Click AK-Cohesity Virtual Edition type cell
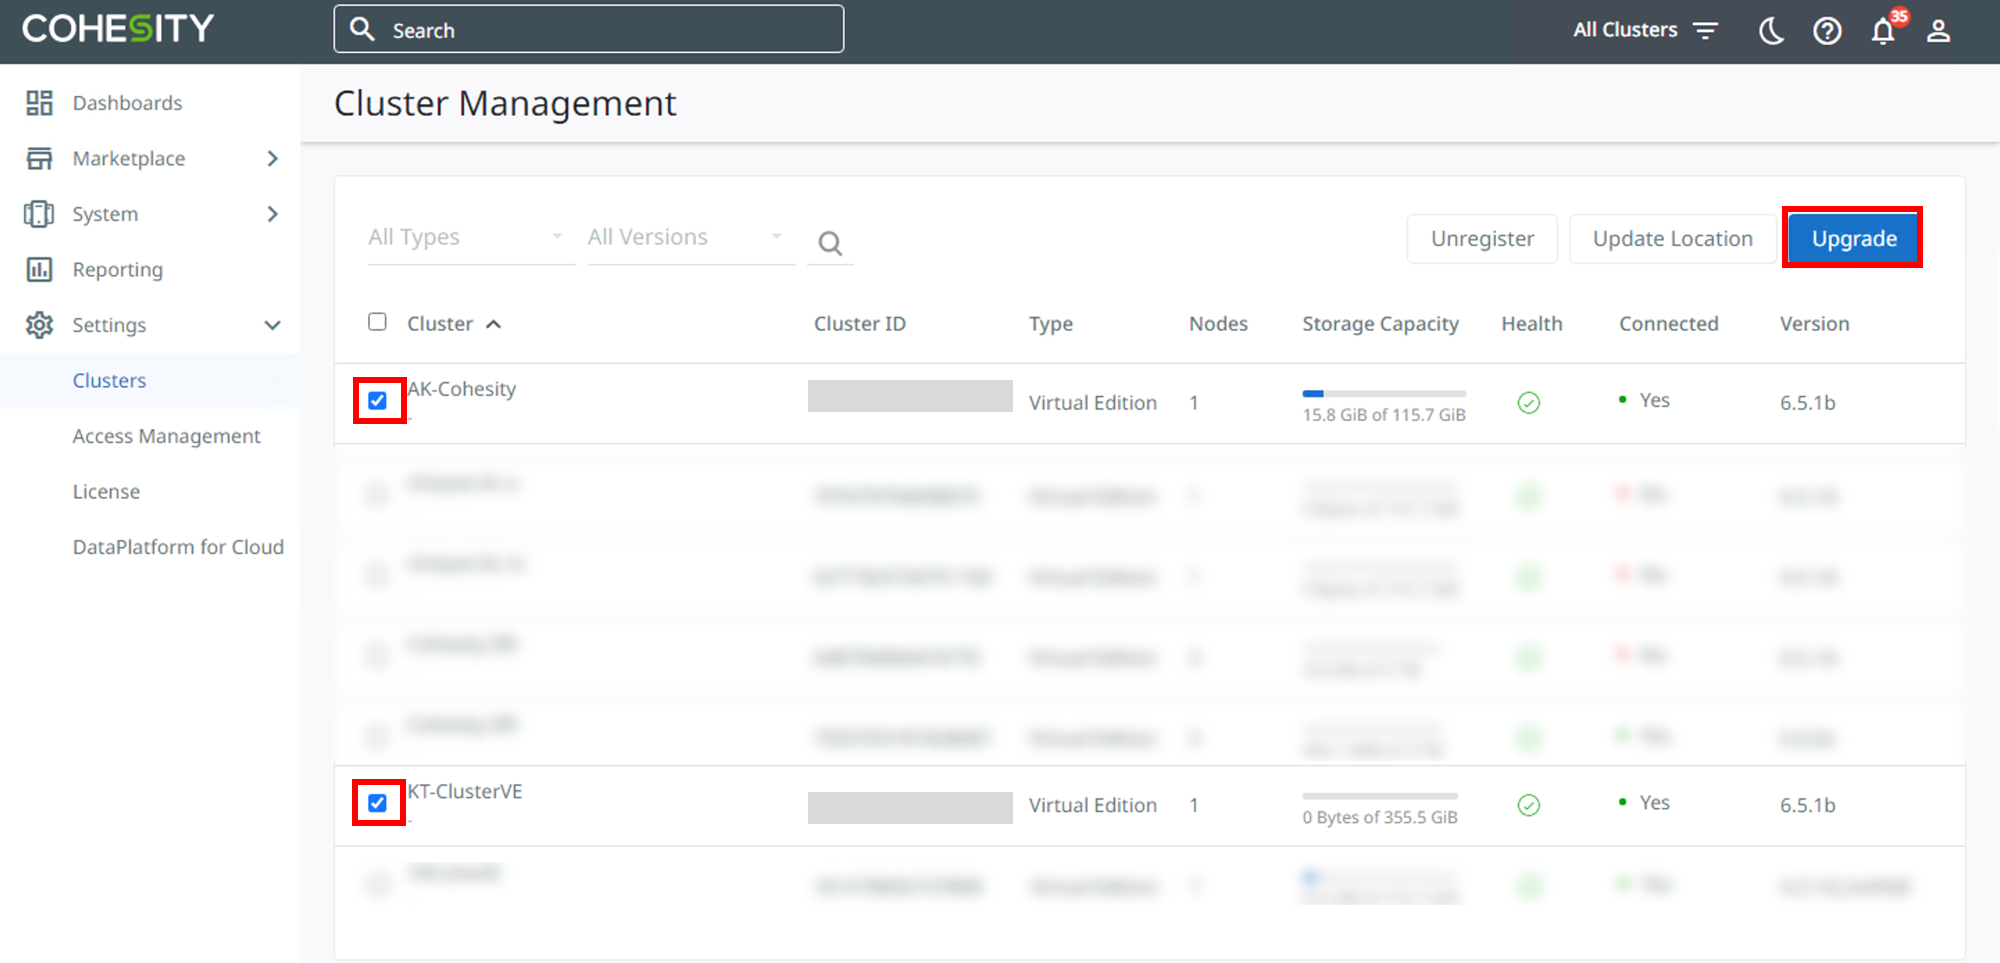Image resolution: width=2000 pixels, height=963 pixels. click(1092, 403)
